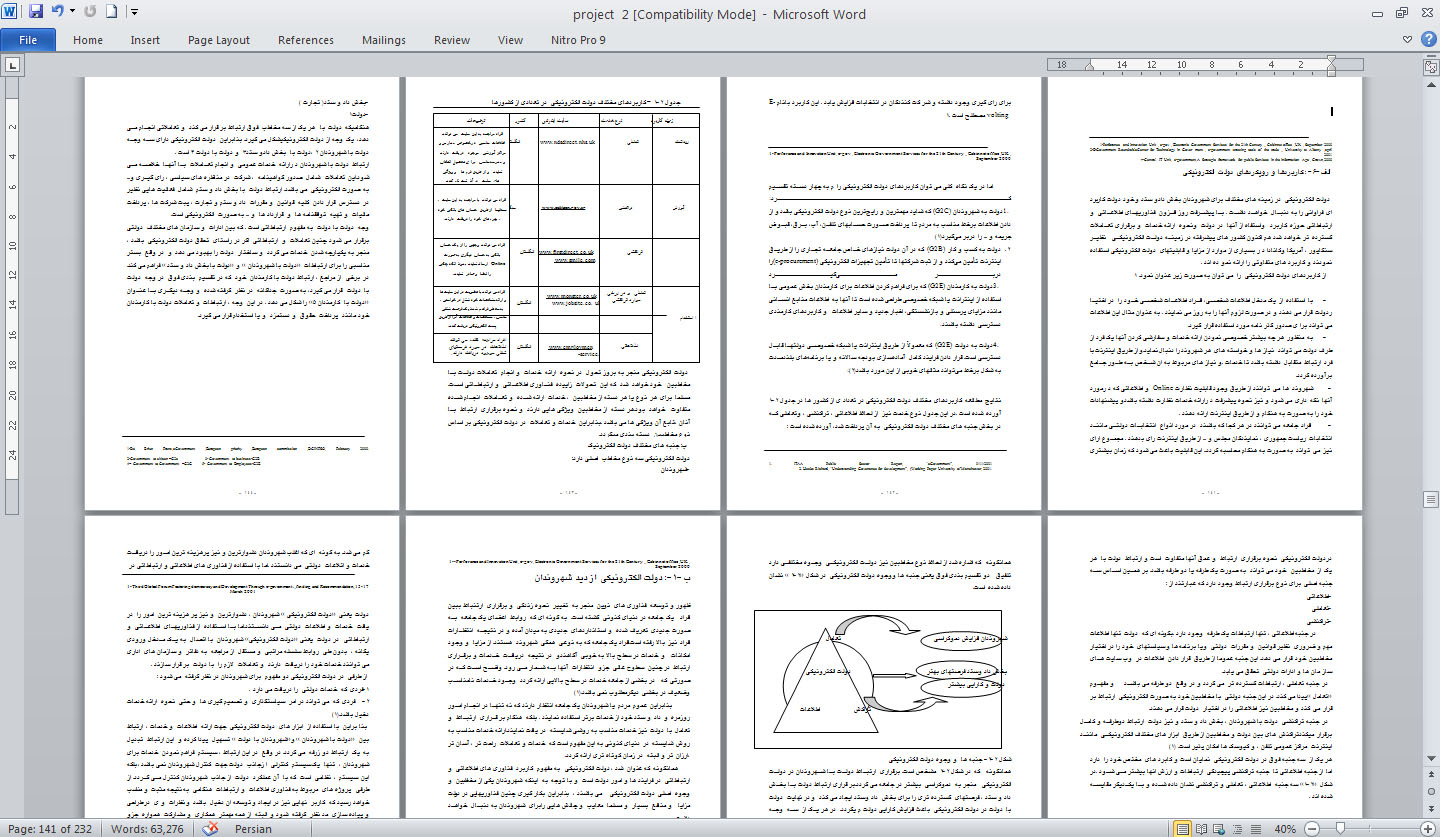Image resolution: width=1440 pixels, height=837 pixels.
Task: Open the Page Layout tab
Action: pos(219,40)
